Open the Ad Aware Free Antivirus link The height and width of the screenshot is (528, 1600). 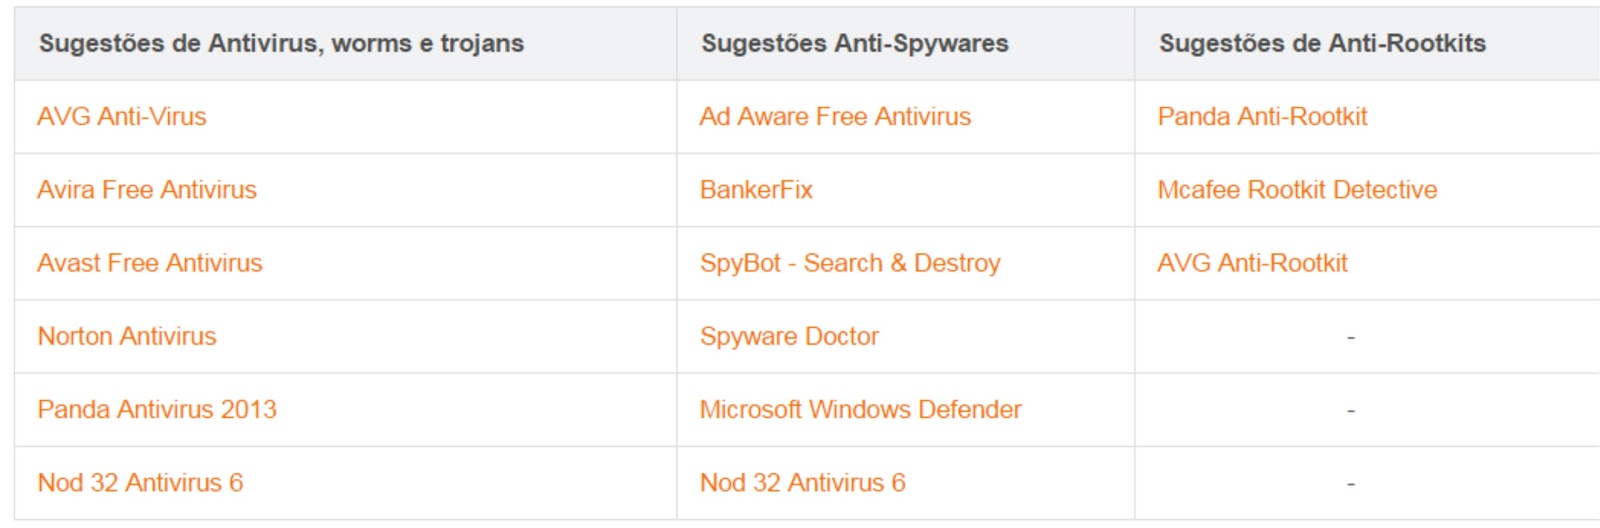click(835, 117)
